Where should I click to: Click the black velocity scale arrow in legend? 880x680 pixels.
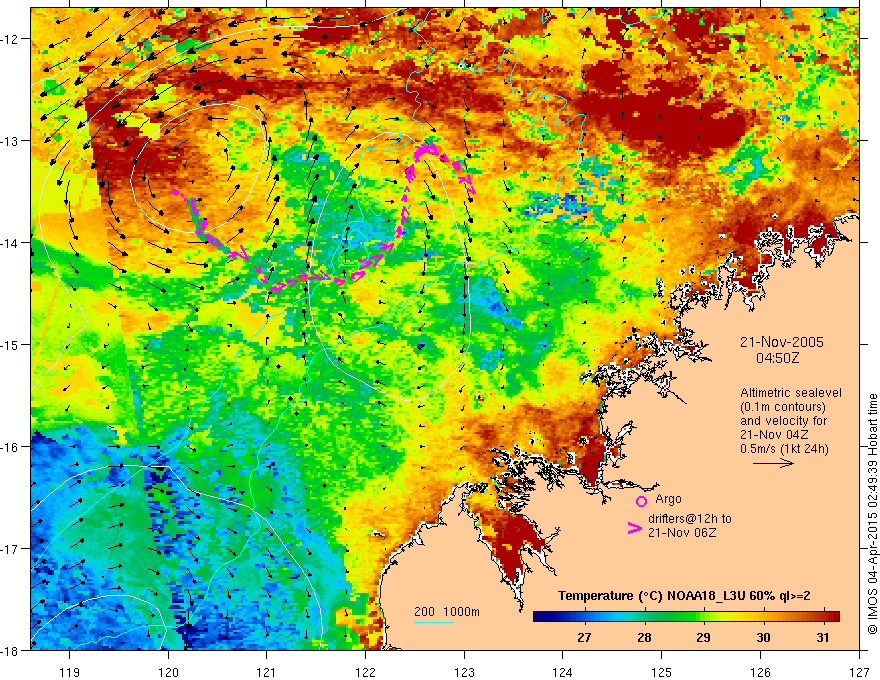point(773,463)
